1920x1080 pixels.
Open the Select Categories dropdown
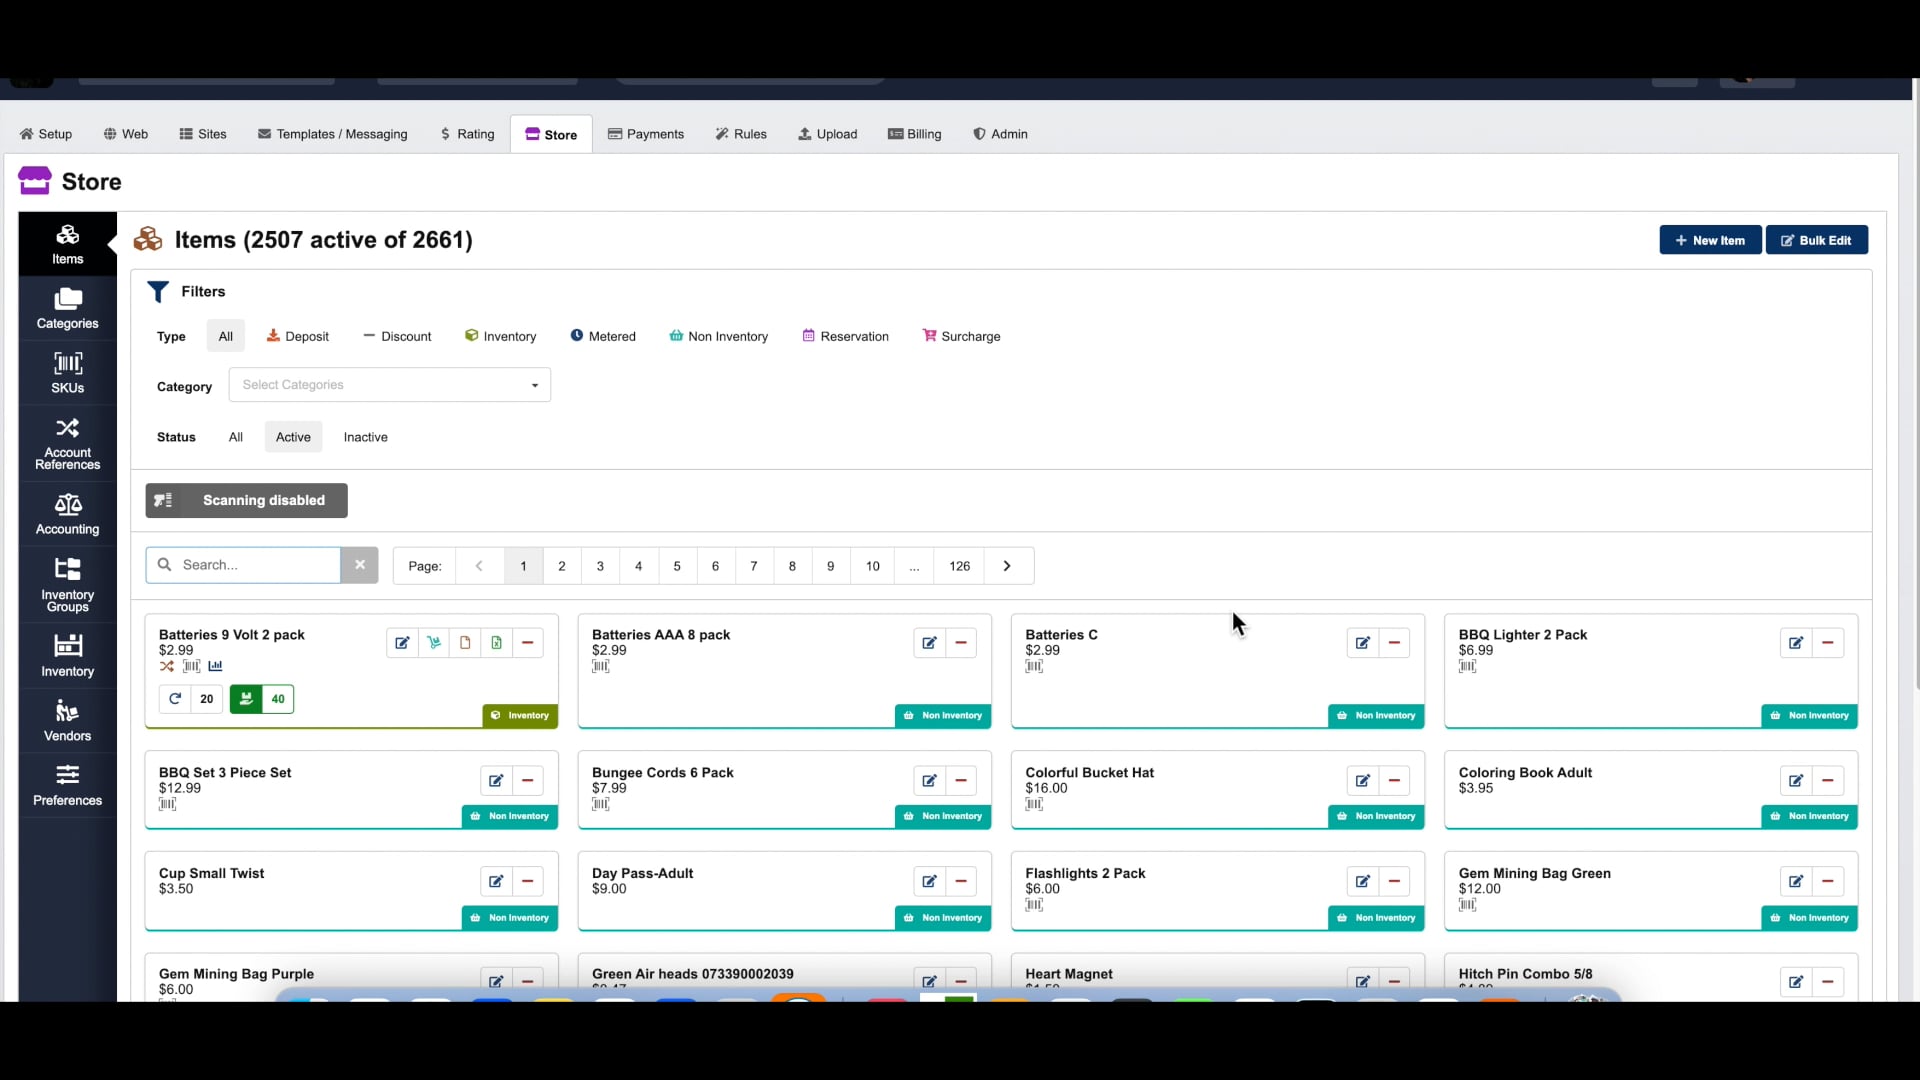(390, 385)
